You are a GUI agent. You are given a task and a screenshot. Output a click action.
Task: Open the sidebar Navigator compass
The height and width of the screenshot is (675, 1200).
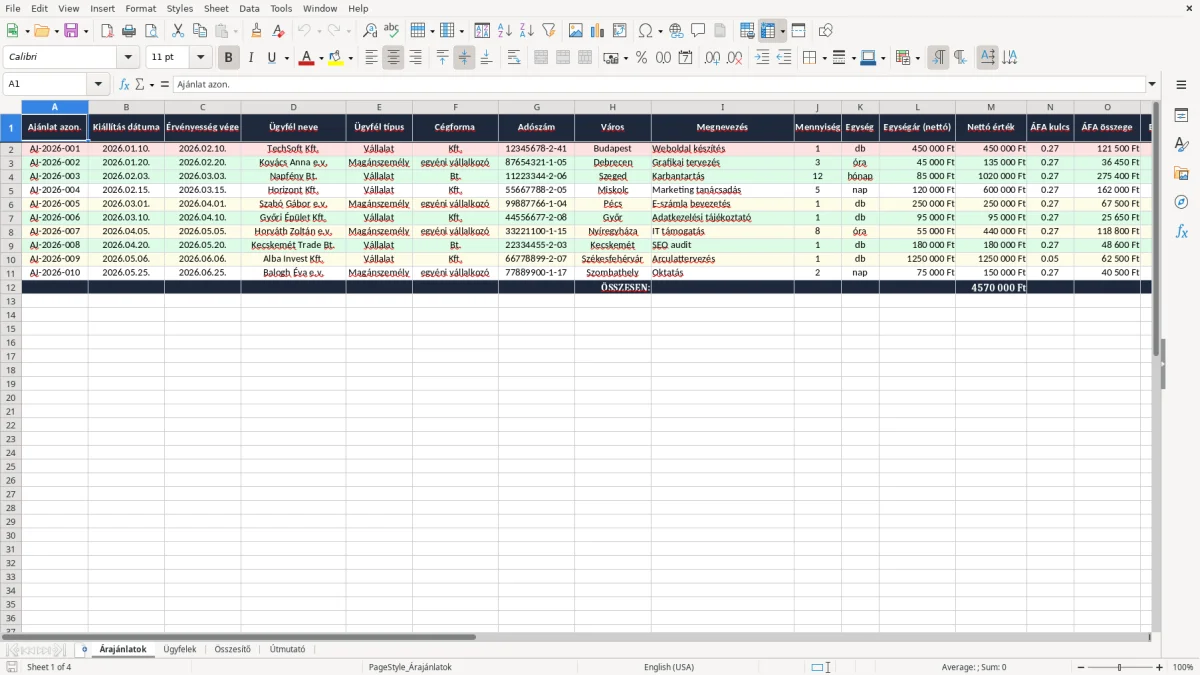point(1181,202)
